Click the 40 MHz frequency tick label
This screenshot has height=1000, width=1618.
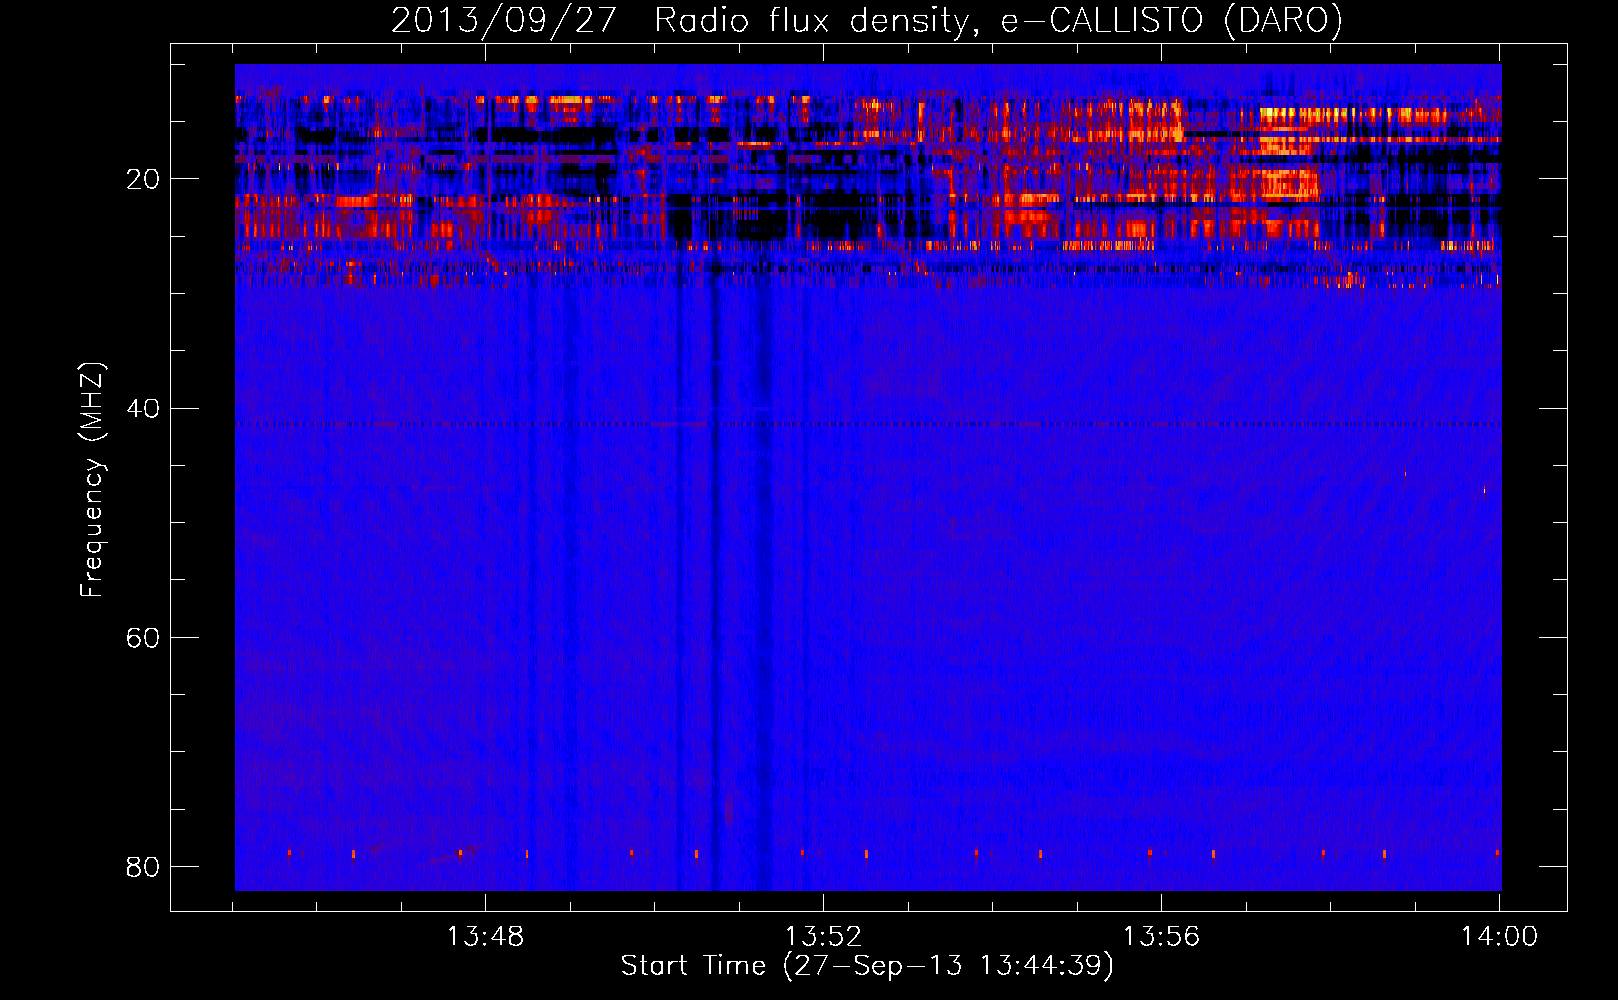click(143, 409)
